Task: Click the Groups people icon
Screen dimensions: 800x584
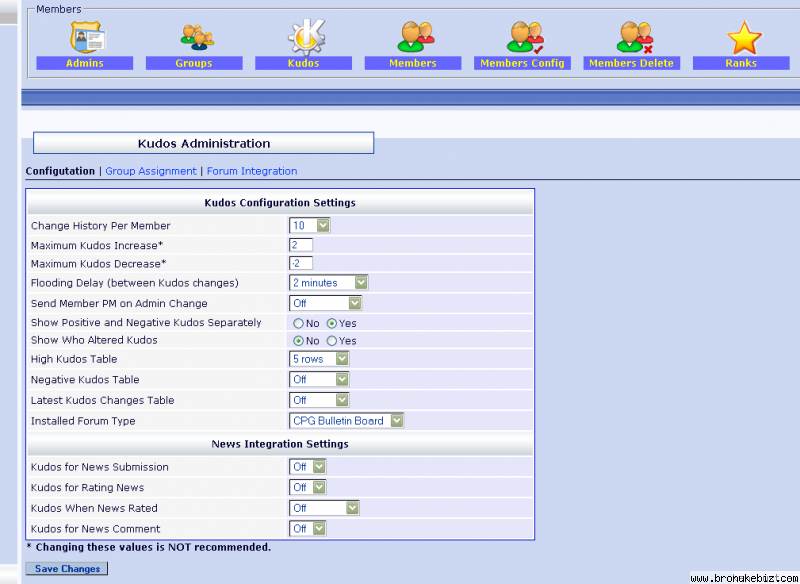Action: click(197, 37)
